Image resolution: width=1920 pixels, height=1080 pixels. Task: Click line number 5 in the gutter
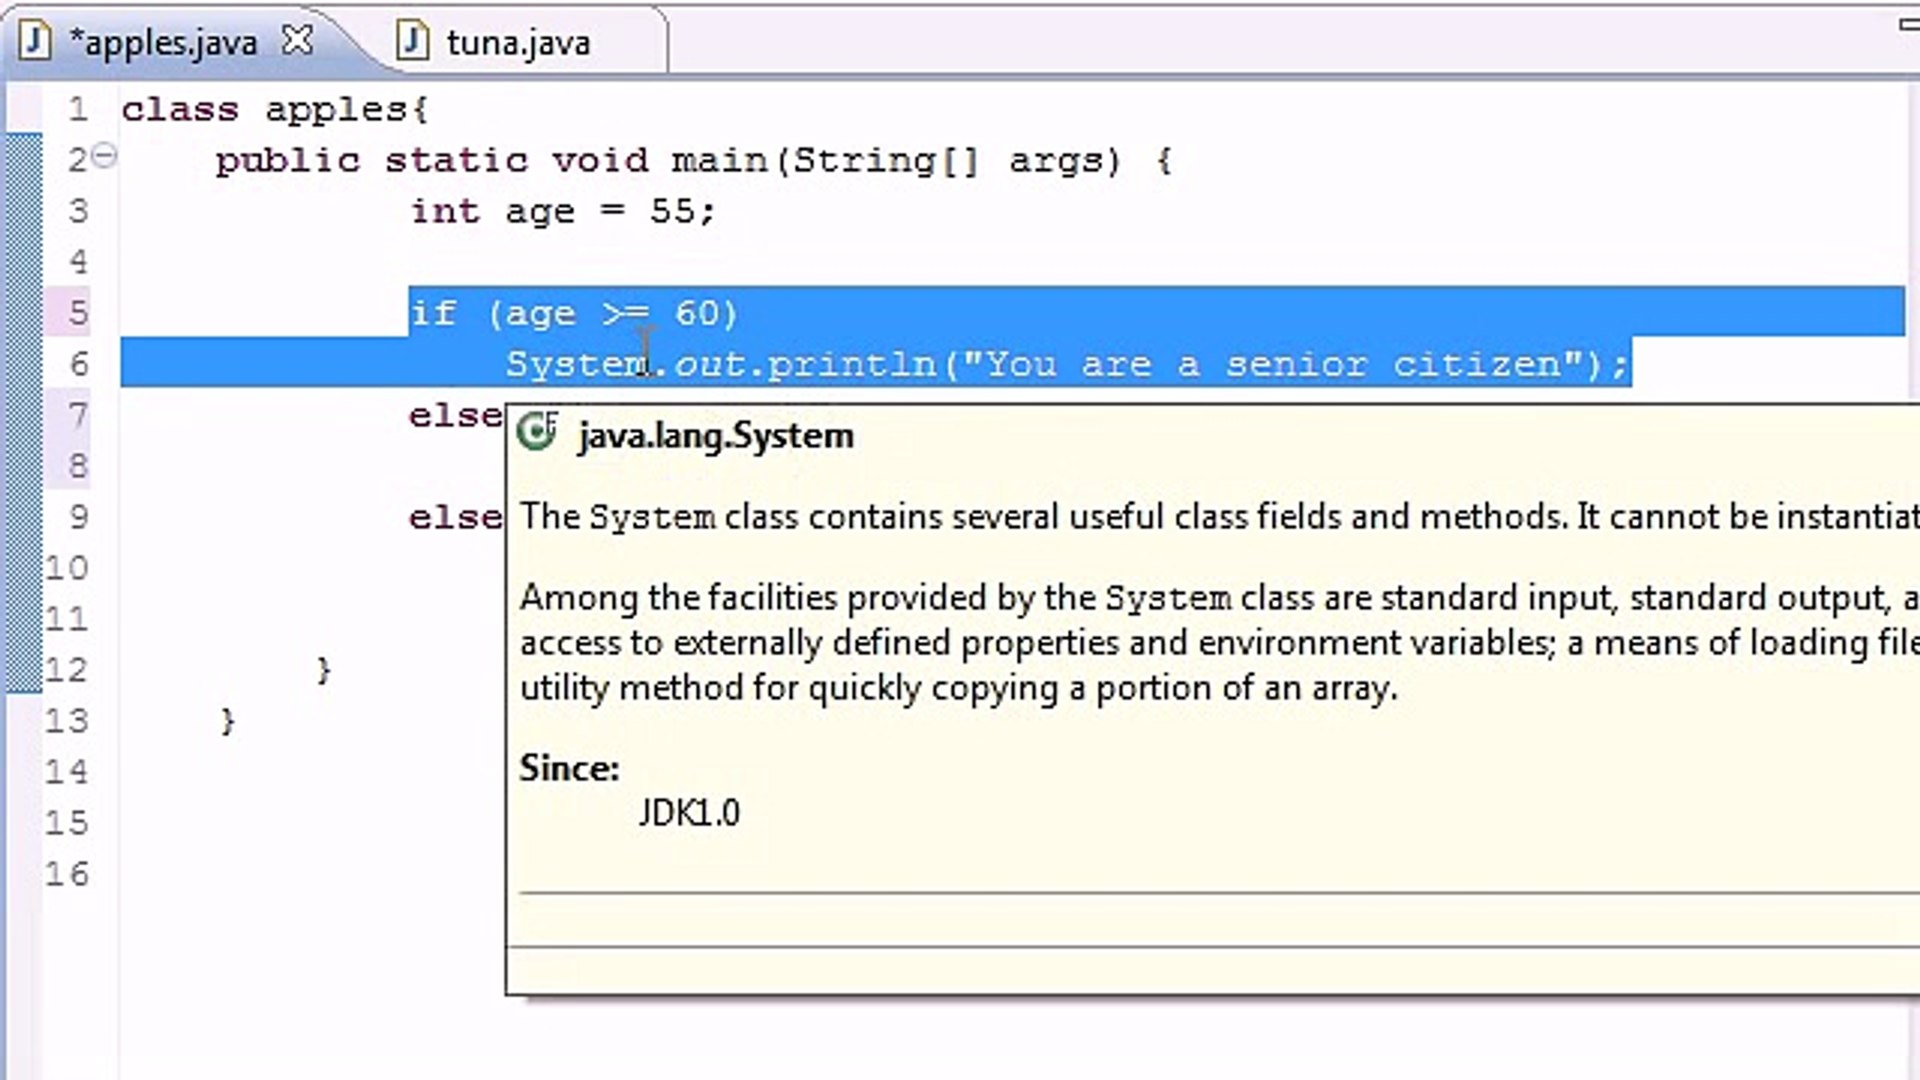coord(78,312)
